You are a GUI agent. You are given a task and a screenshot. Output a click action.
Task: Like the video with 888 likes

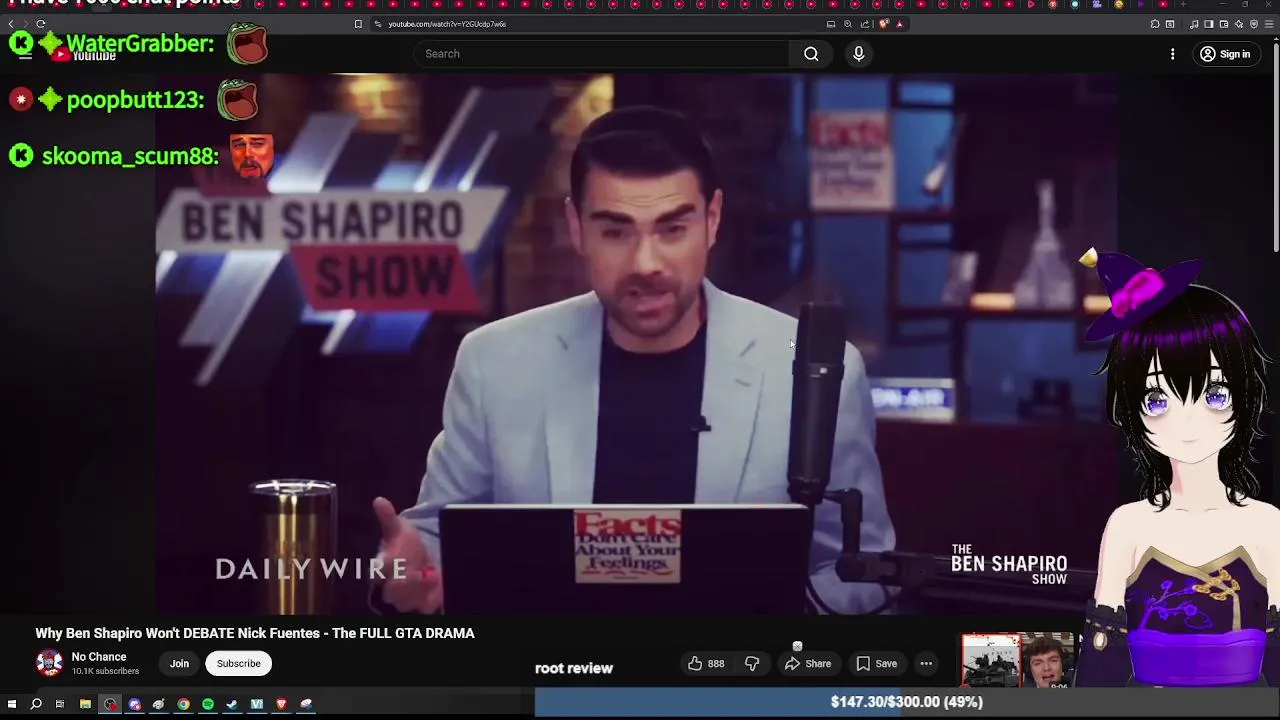coord(706,663)
